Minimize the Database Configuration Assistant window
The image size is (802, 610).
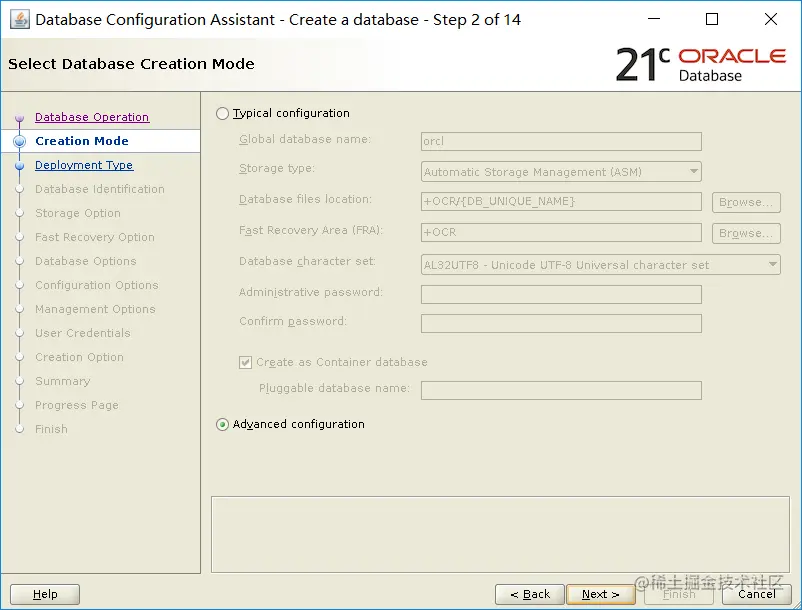654,19
